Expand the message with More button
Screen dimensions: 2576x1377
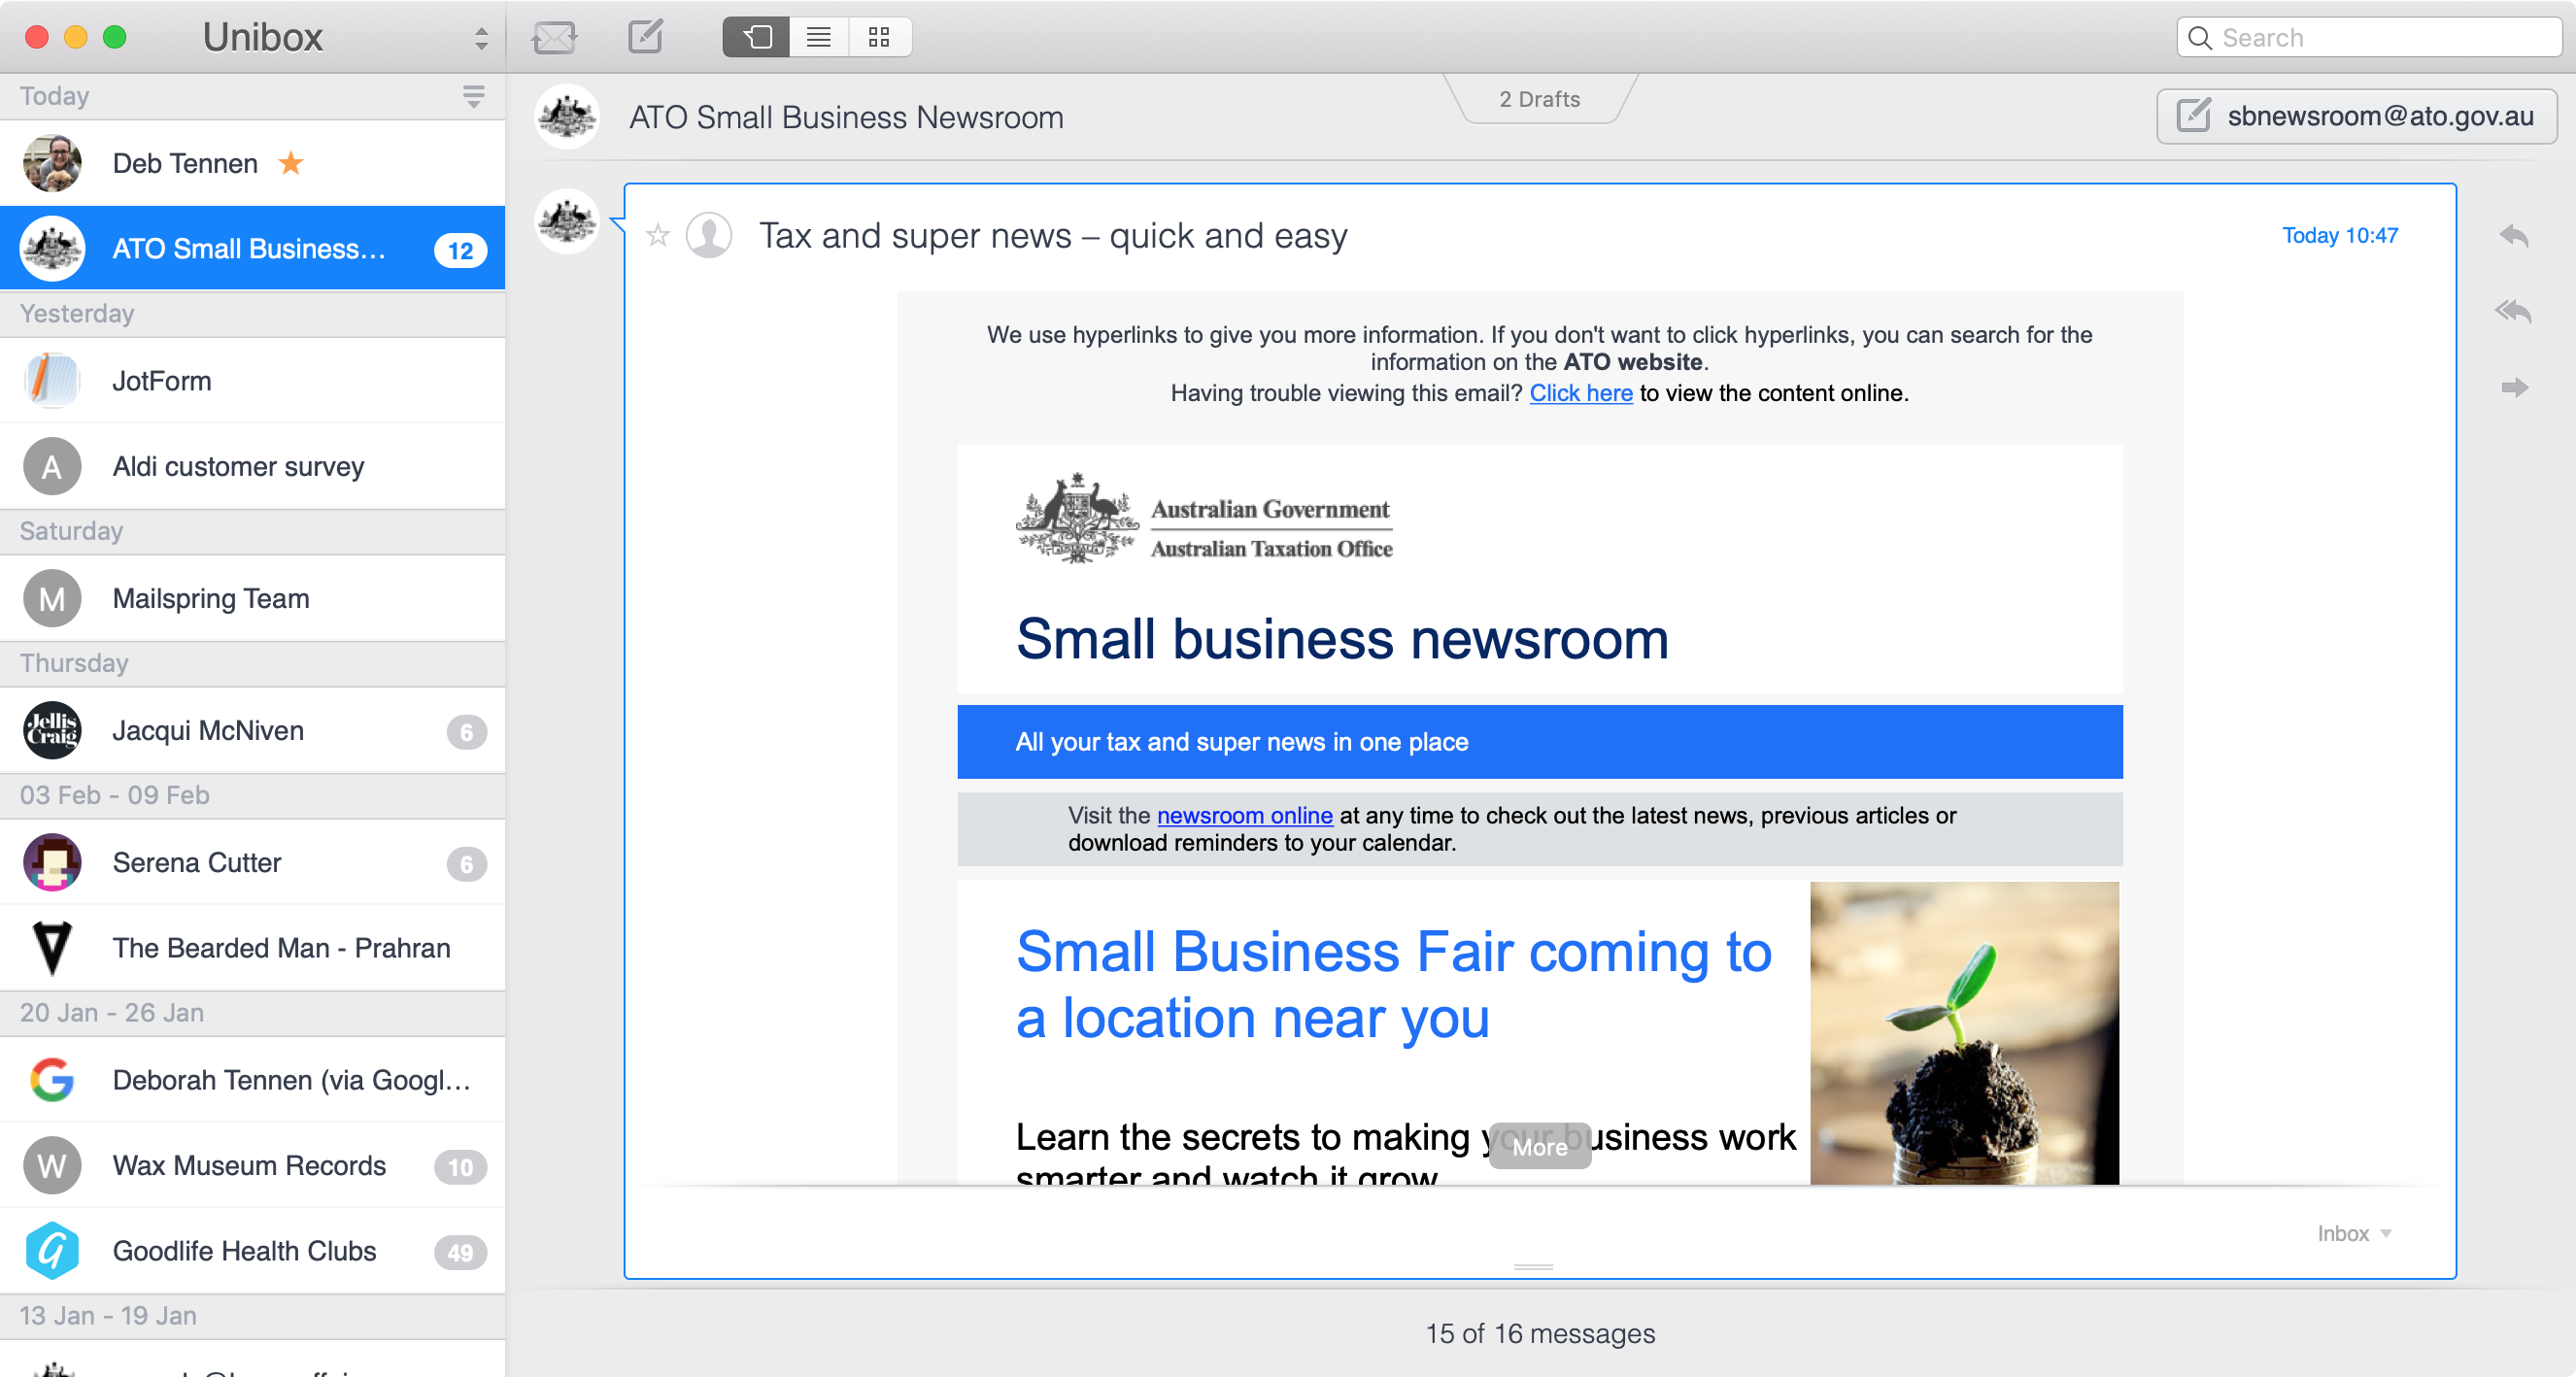coord(1539,1147)
